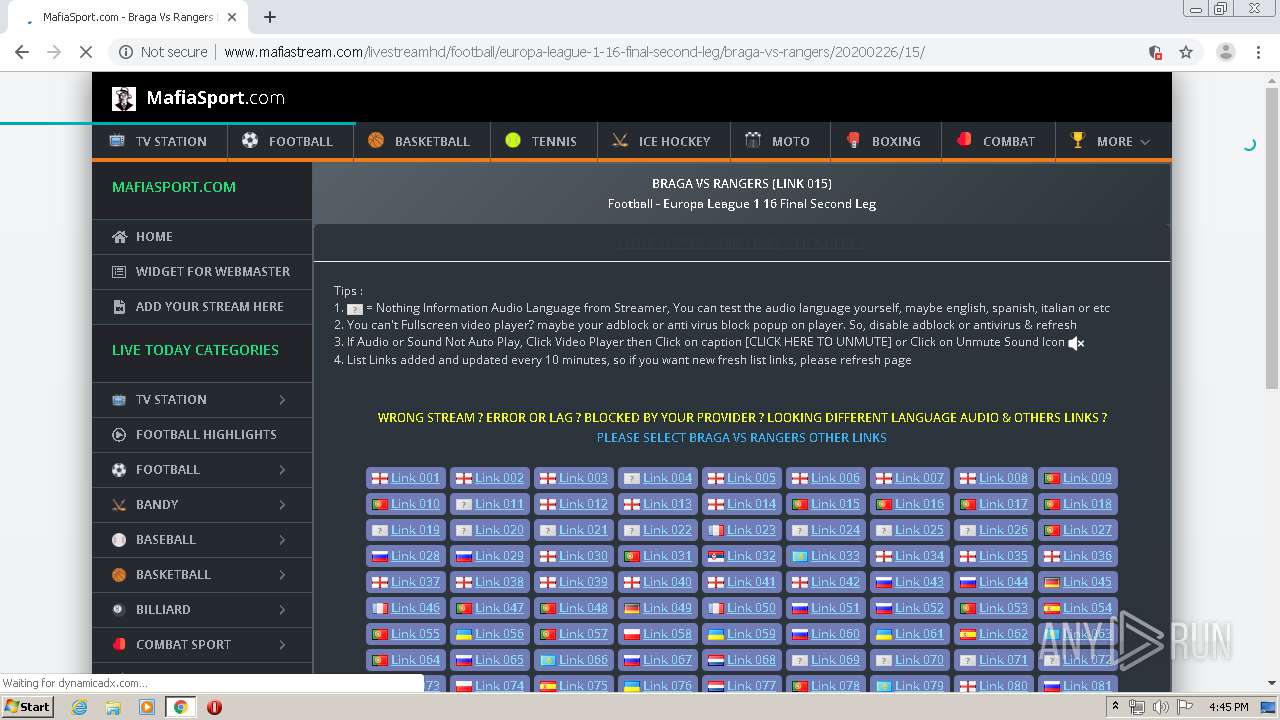Viewport: 1280px width, 720px height.
Task: Open a new browser tab
Action: [x=270, y=17]
